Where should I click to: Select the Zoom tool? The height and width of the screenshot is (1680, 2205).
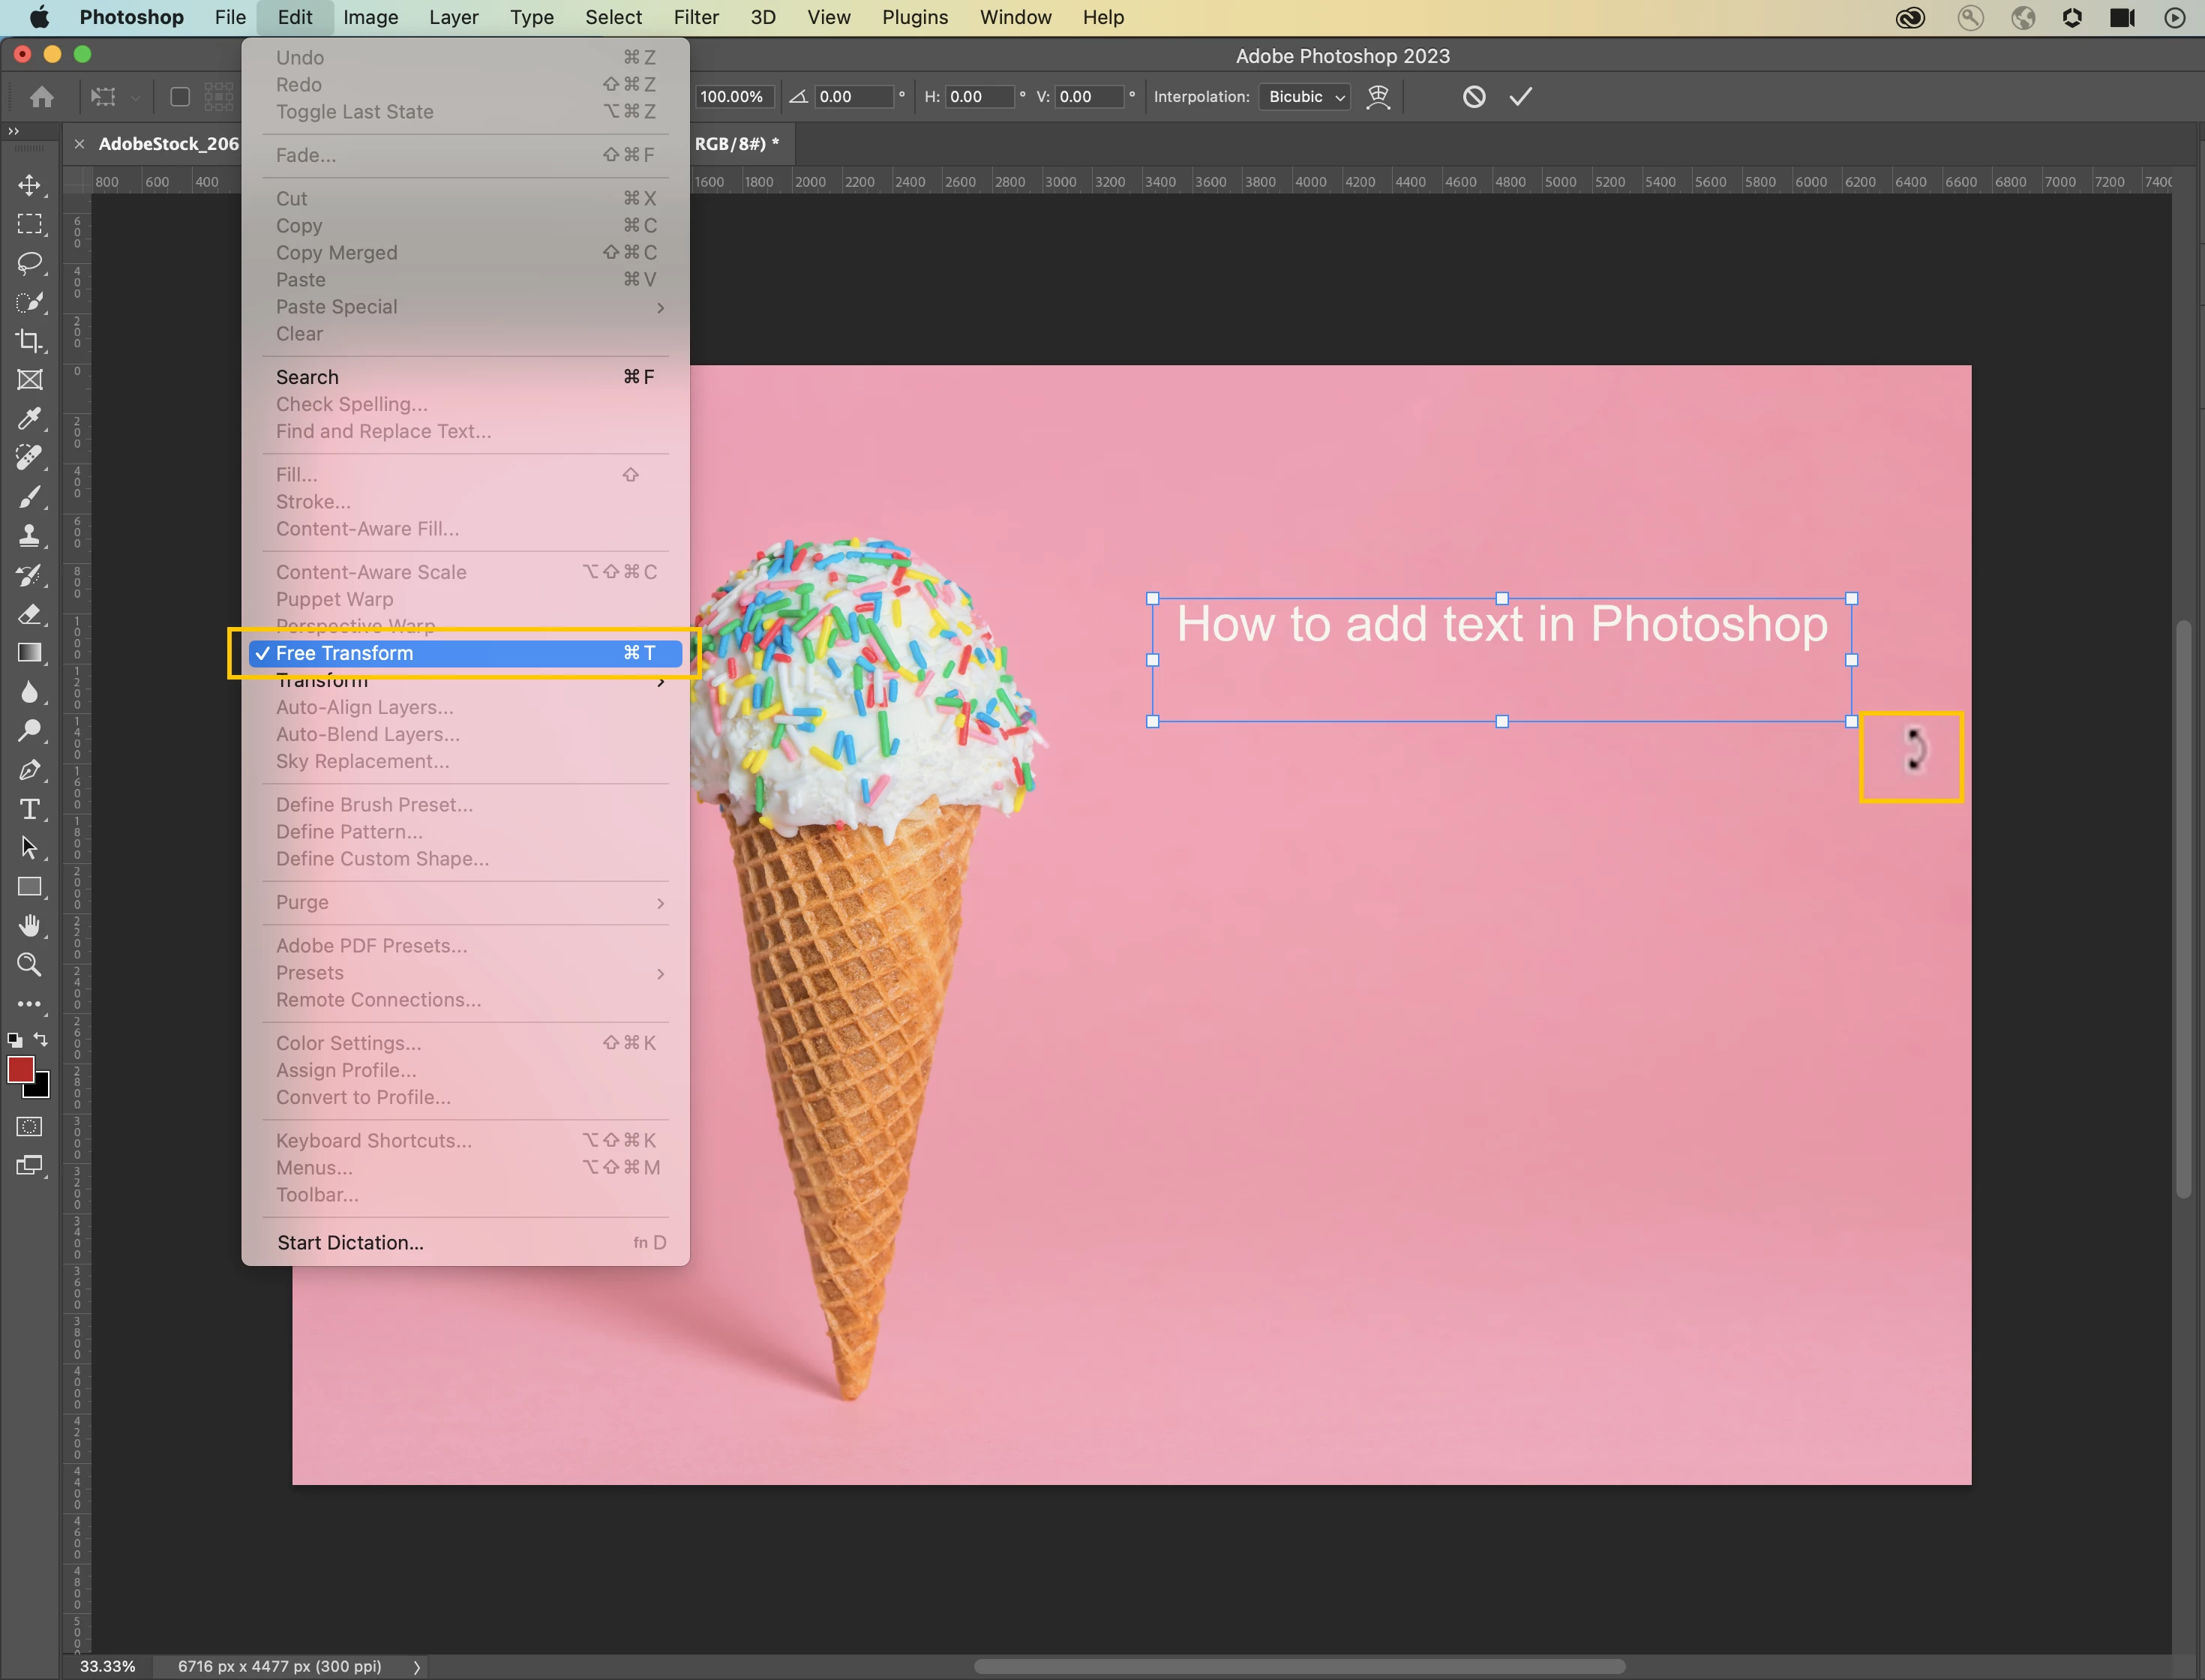pos(29,965)
